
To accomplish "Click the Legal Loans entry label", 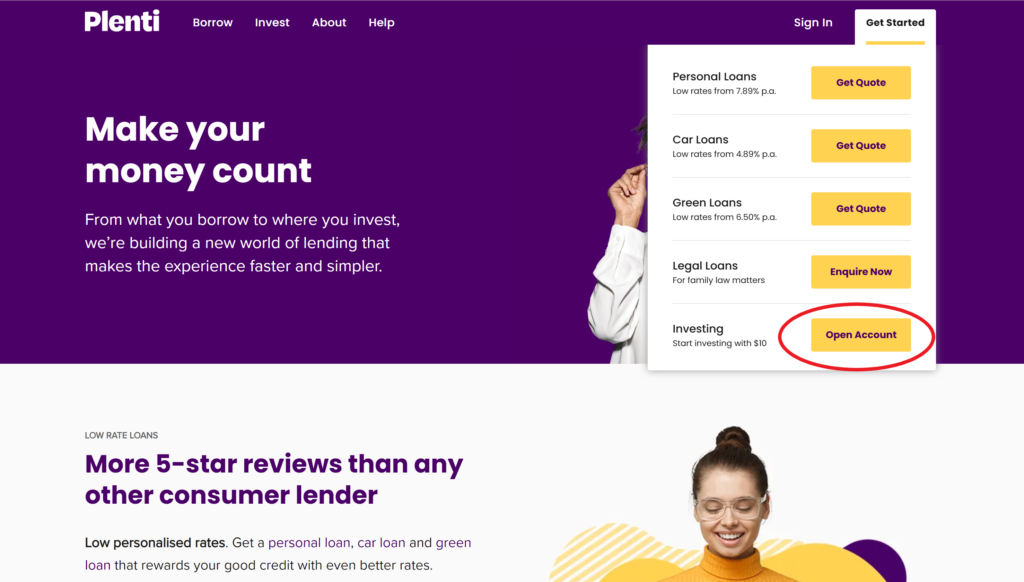I will click(705, 266).
